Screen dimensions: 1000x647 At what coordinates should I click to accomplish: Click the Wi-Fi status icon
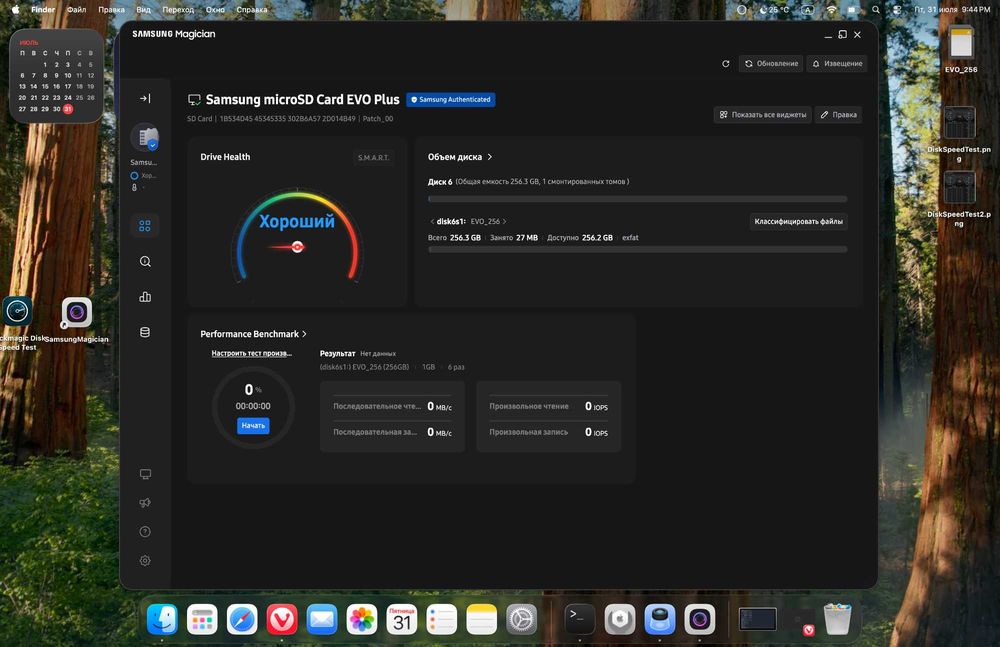coord(832,10)
